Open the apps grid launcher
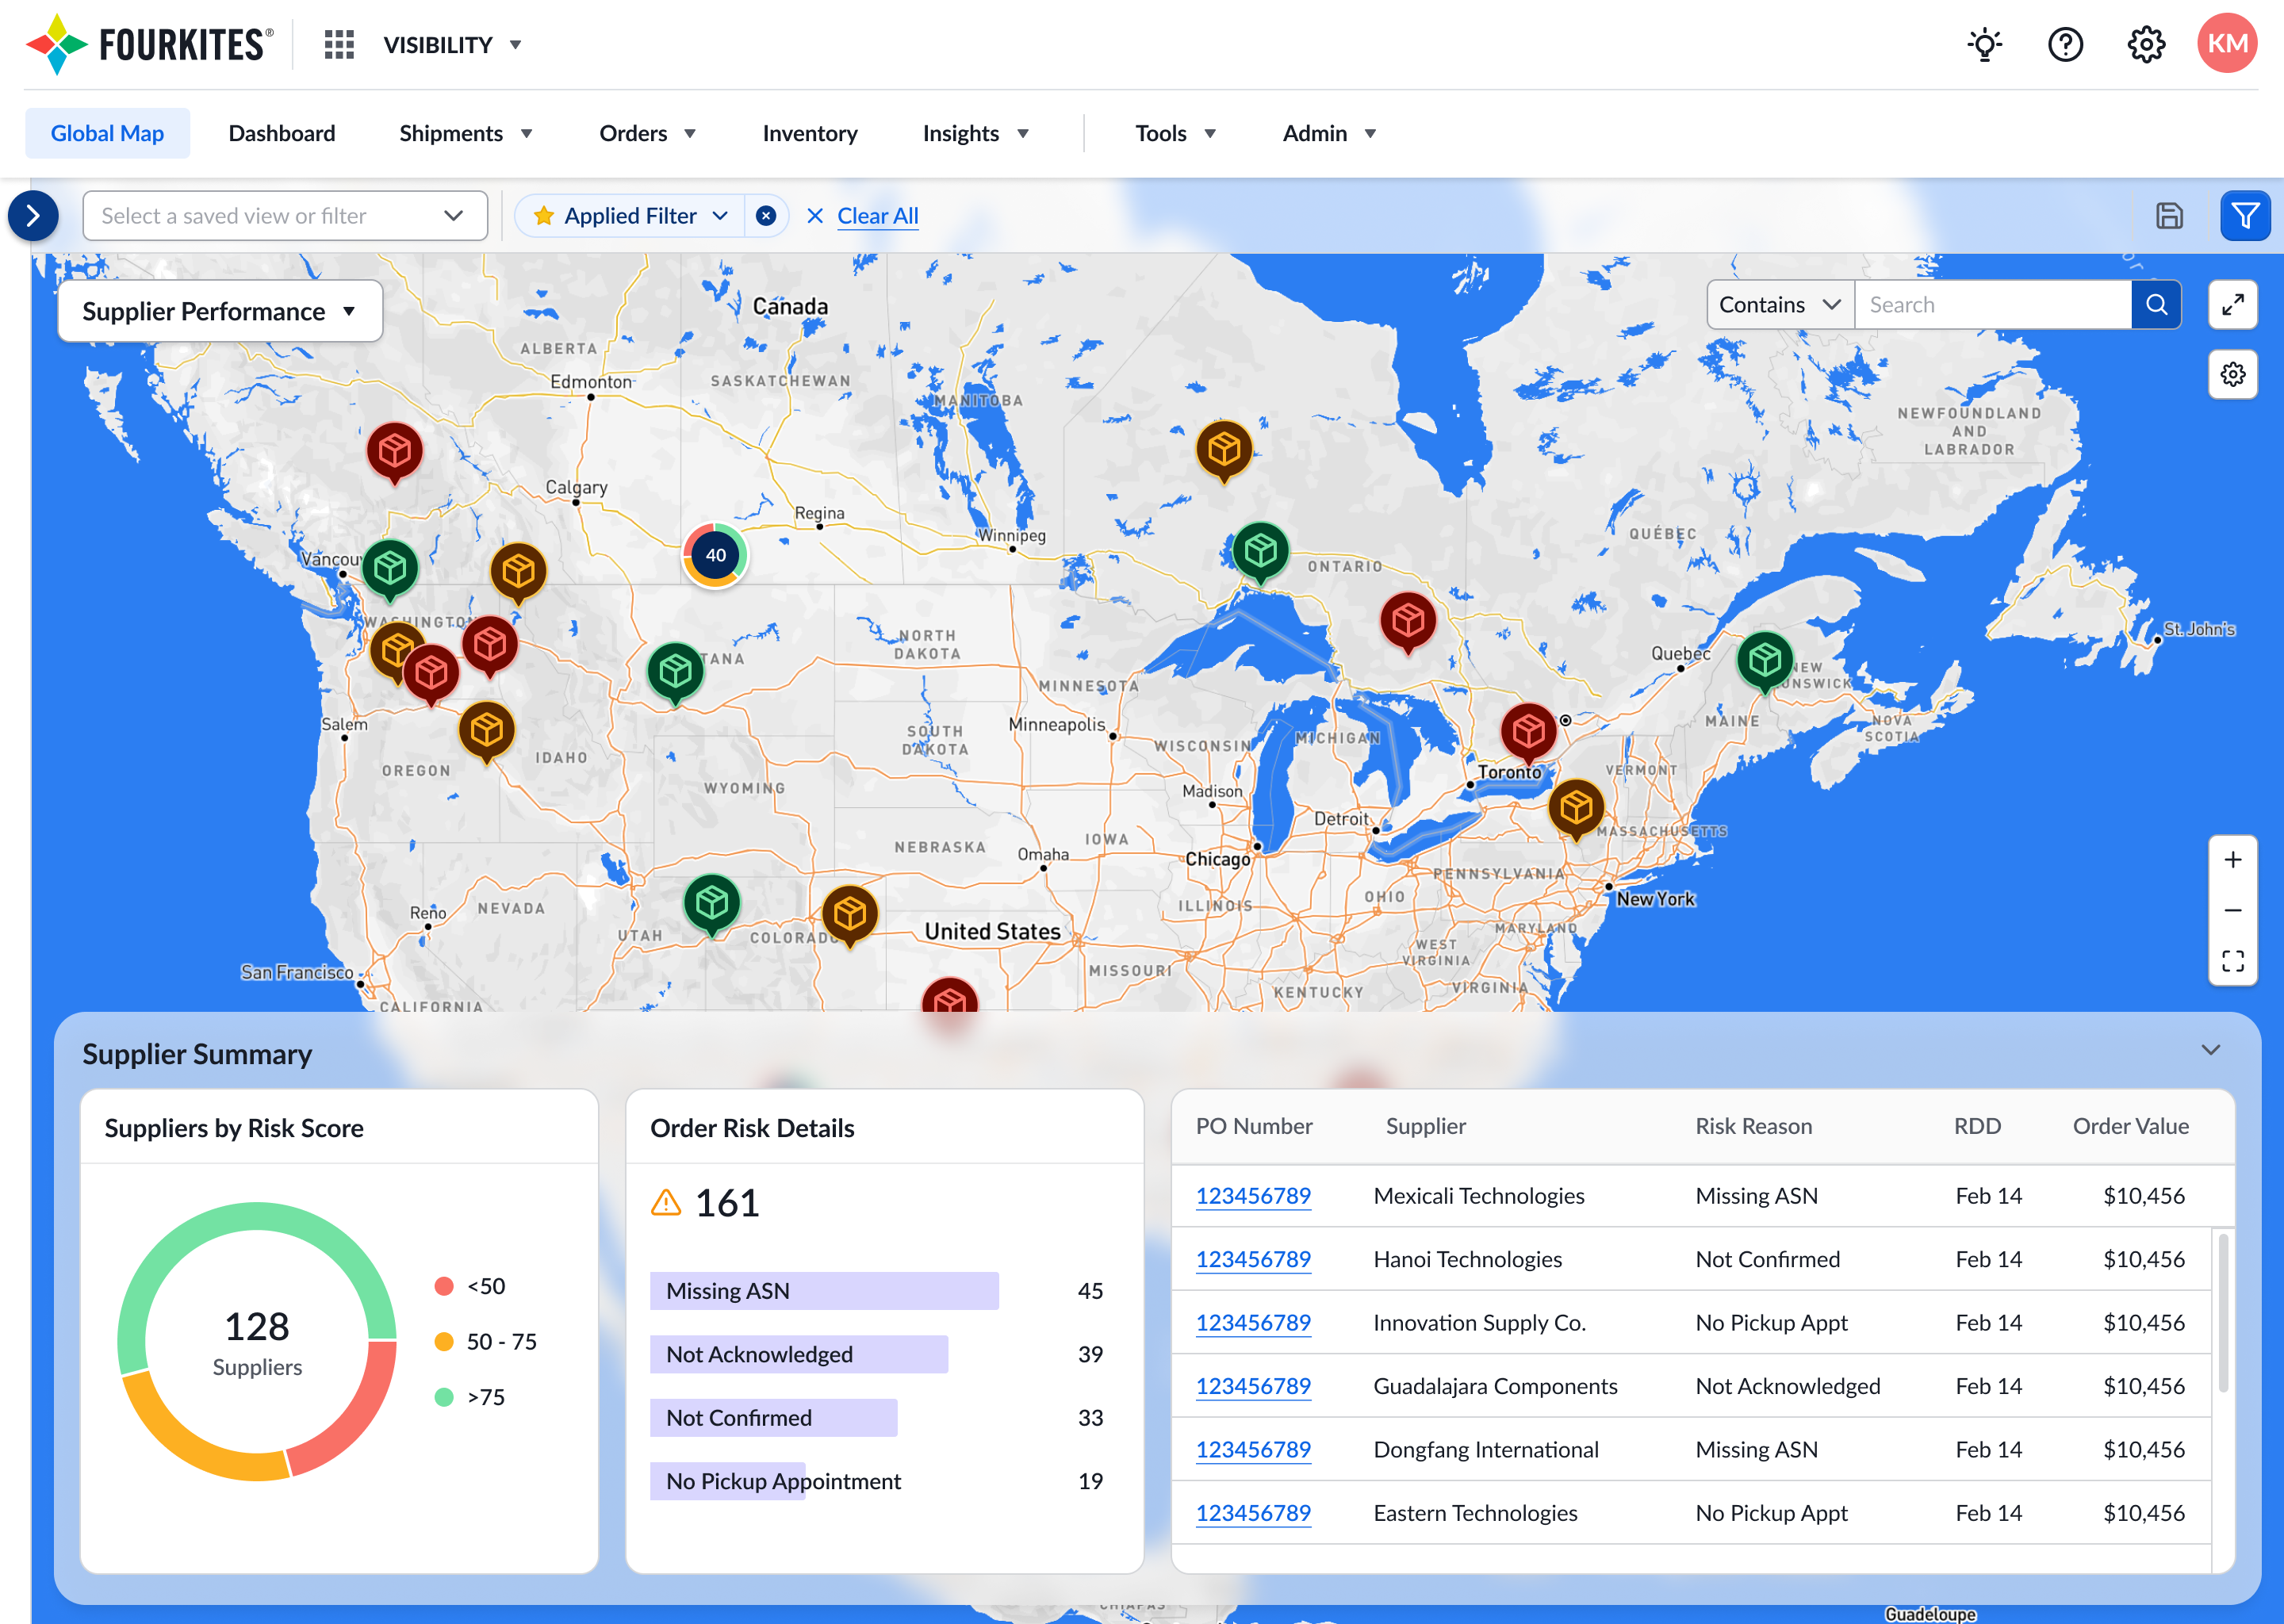 tap(339, 45)
